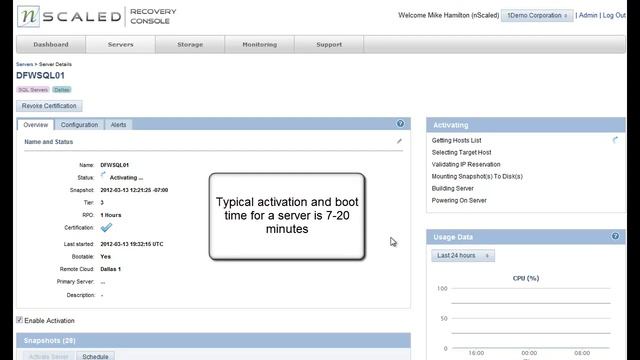Open the Storage menu
This screenshot has width=640, height=360.
190,44
